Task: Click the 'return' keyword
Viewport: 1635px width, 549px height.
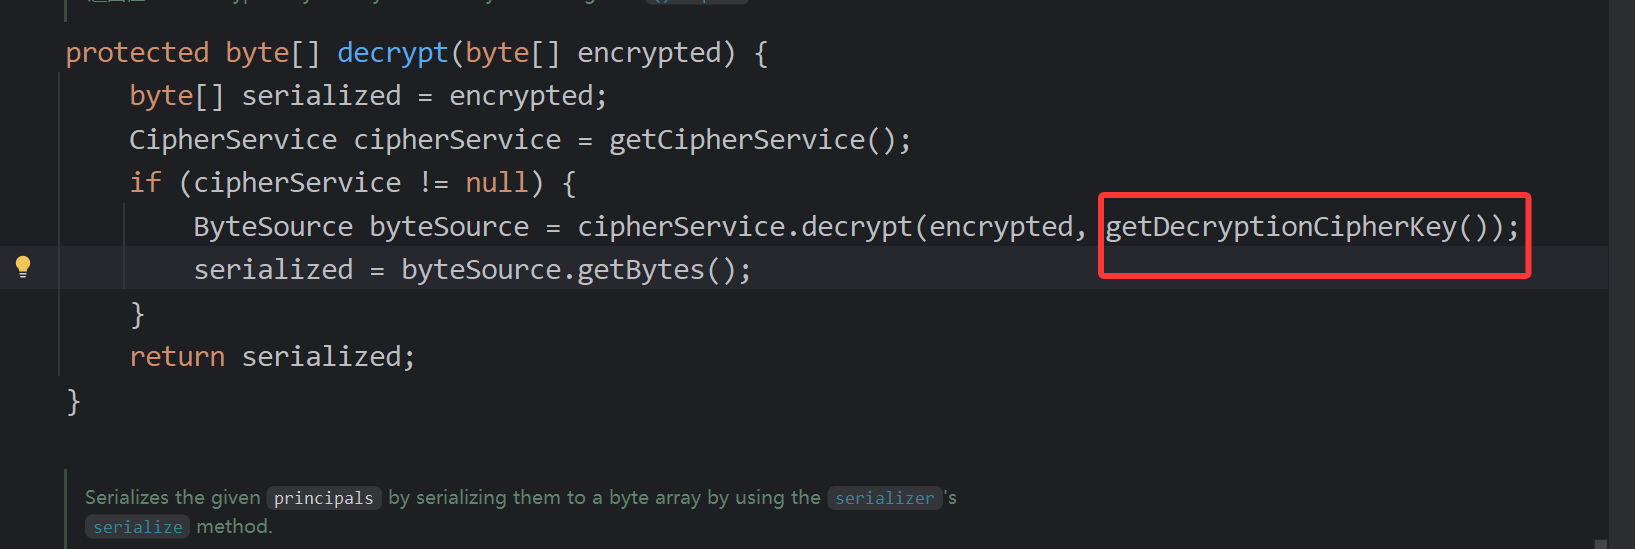Action: pos(177,357)
